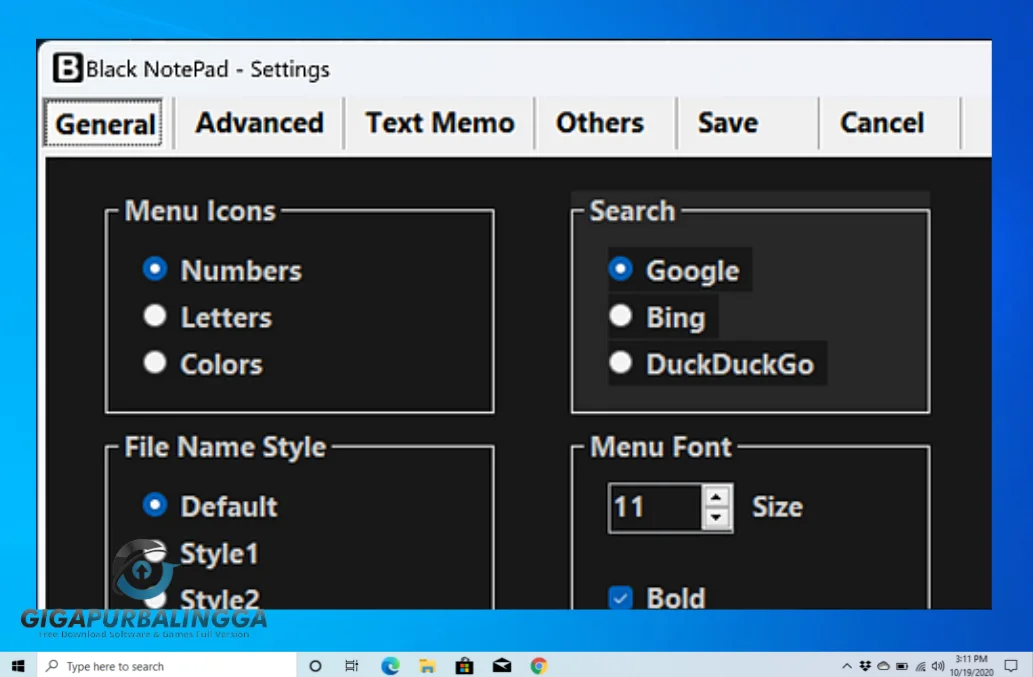The image size is (1033, 677).
Task: Open Task View from the taskbar
Action: pos(352,666)
